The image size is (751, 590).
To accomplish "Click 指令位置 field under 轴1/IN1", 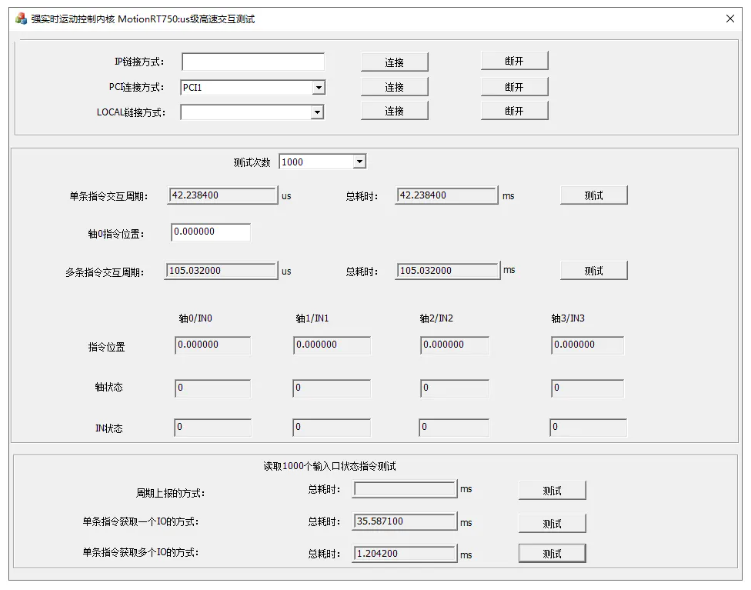I will click(x=331, y=345).
